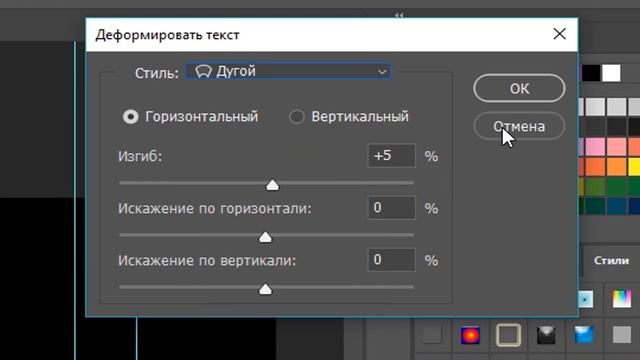
Task: Apply the red-yellow radial gradient style thumbnail
Action: 470,336
